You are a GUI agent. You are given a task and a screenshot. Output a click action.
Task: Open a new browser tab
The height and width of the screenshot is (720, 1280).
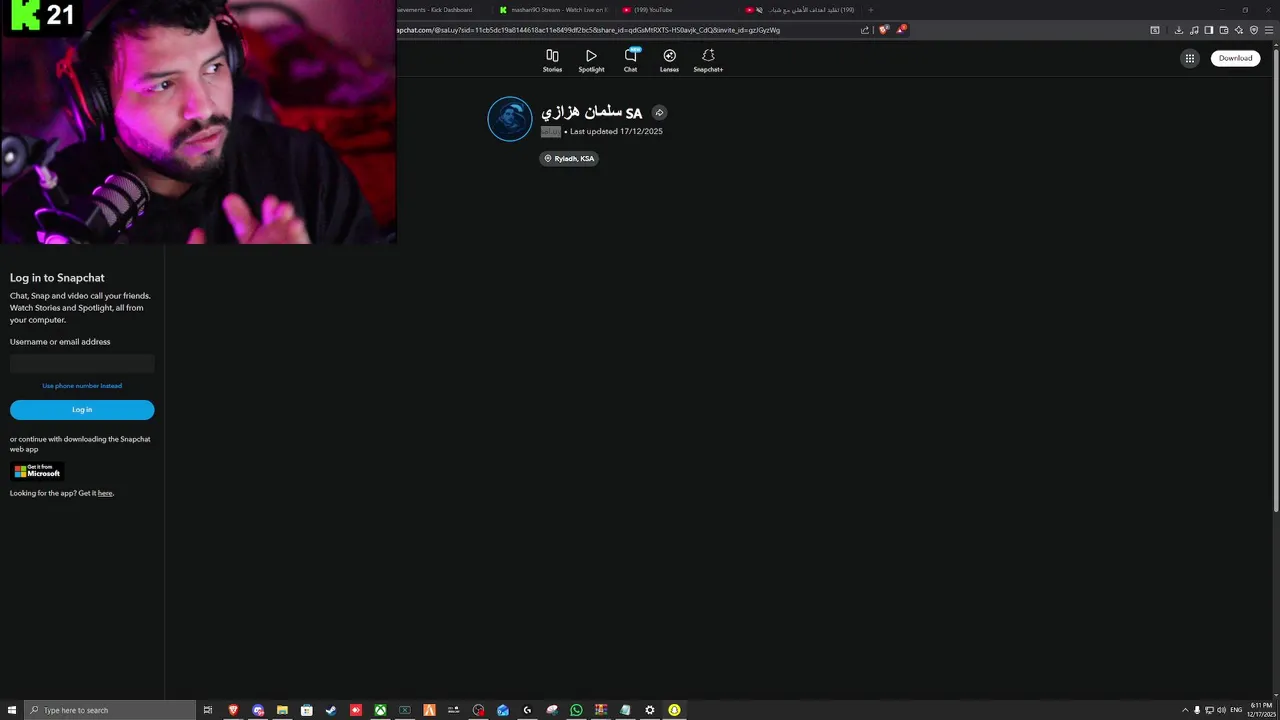[870, 10]
